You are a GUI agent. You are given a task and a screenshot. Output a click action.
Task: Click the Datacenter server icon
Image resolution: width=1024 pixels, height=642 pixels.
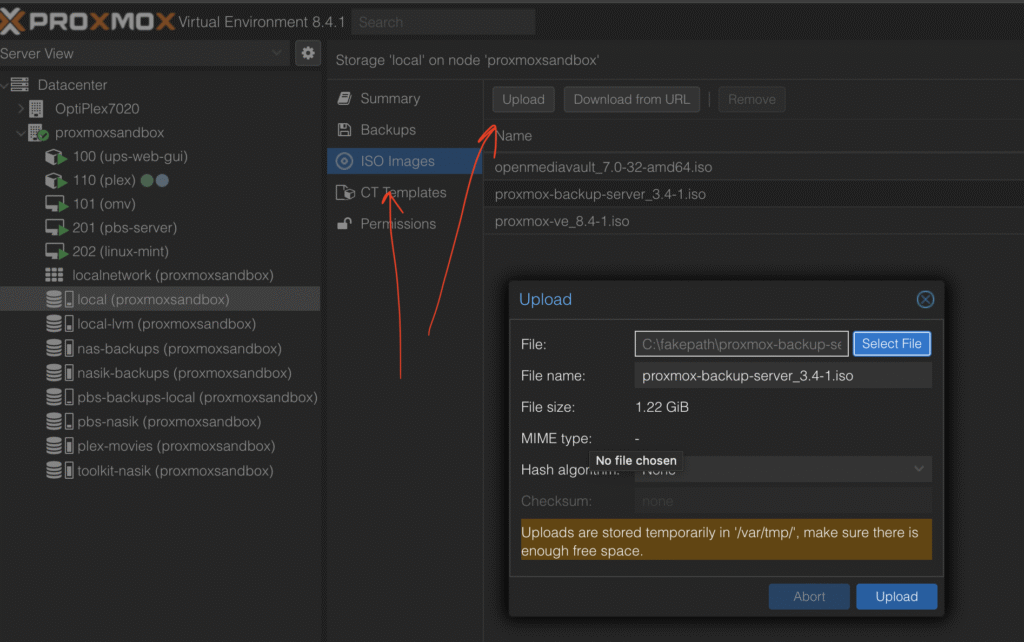pos(20,84)
